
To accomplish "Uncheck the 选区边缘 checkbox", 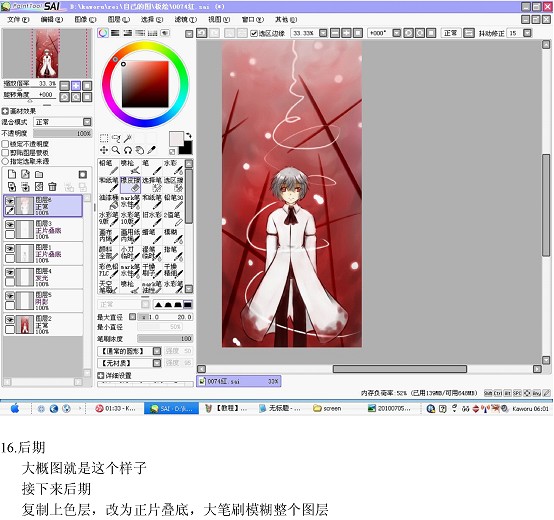I will pyautogui.click(x=253, y=33).
